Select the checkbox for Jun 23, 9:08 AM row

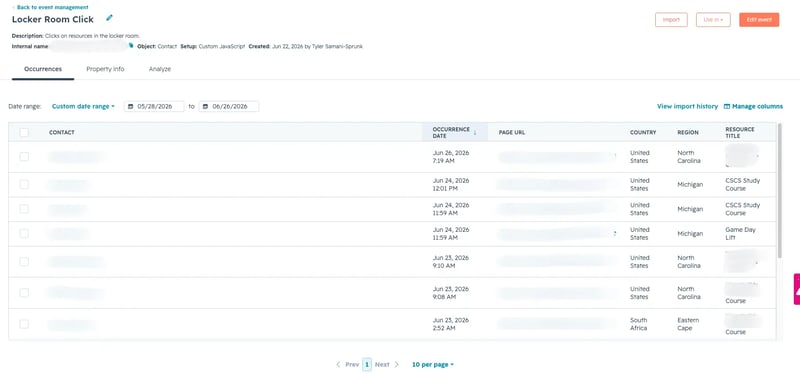[24, 293]
